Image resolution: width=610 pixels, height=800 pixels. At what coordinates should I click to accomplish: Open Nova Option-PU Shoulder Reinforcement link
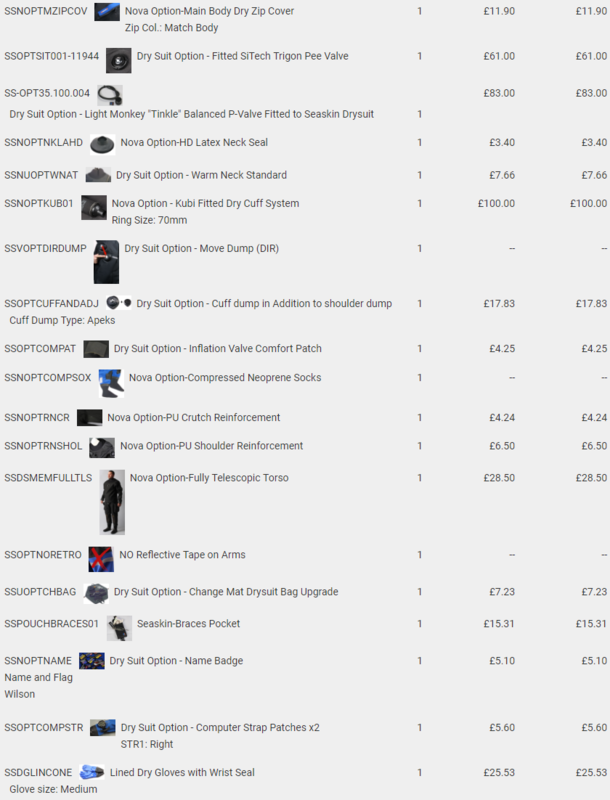pyautogui.click(x=212, y=445)
